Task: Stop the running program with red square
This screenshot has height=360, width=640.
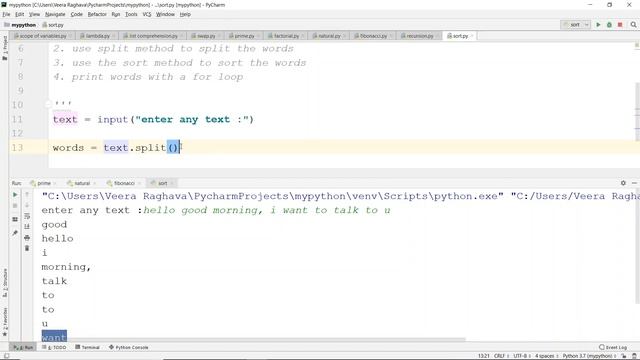Action: pyautogui.click(x=620, y=25)
